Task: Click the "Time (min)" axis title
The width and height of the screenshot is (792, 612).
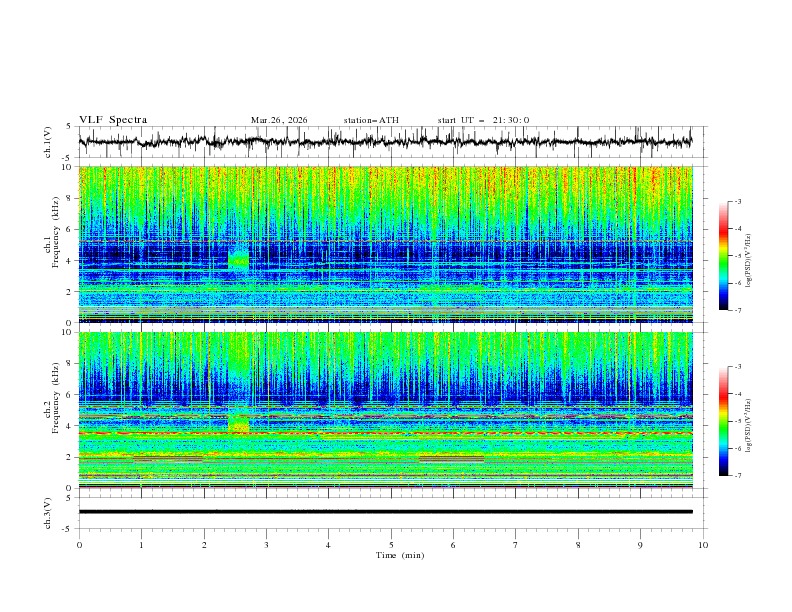Action: coord(400,555)
